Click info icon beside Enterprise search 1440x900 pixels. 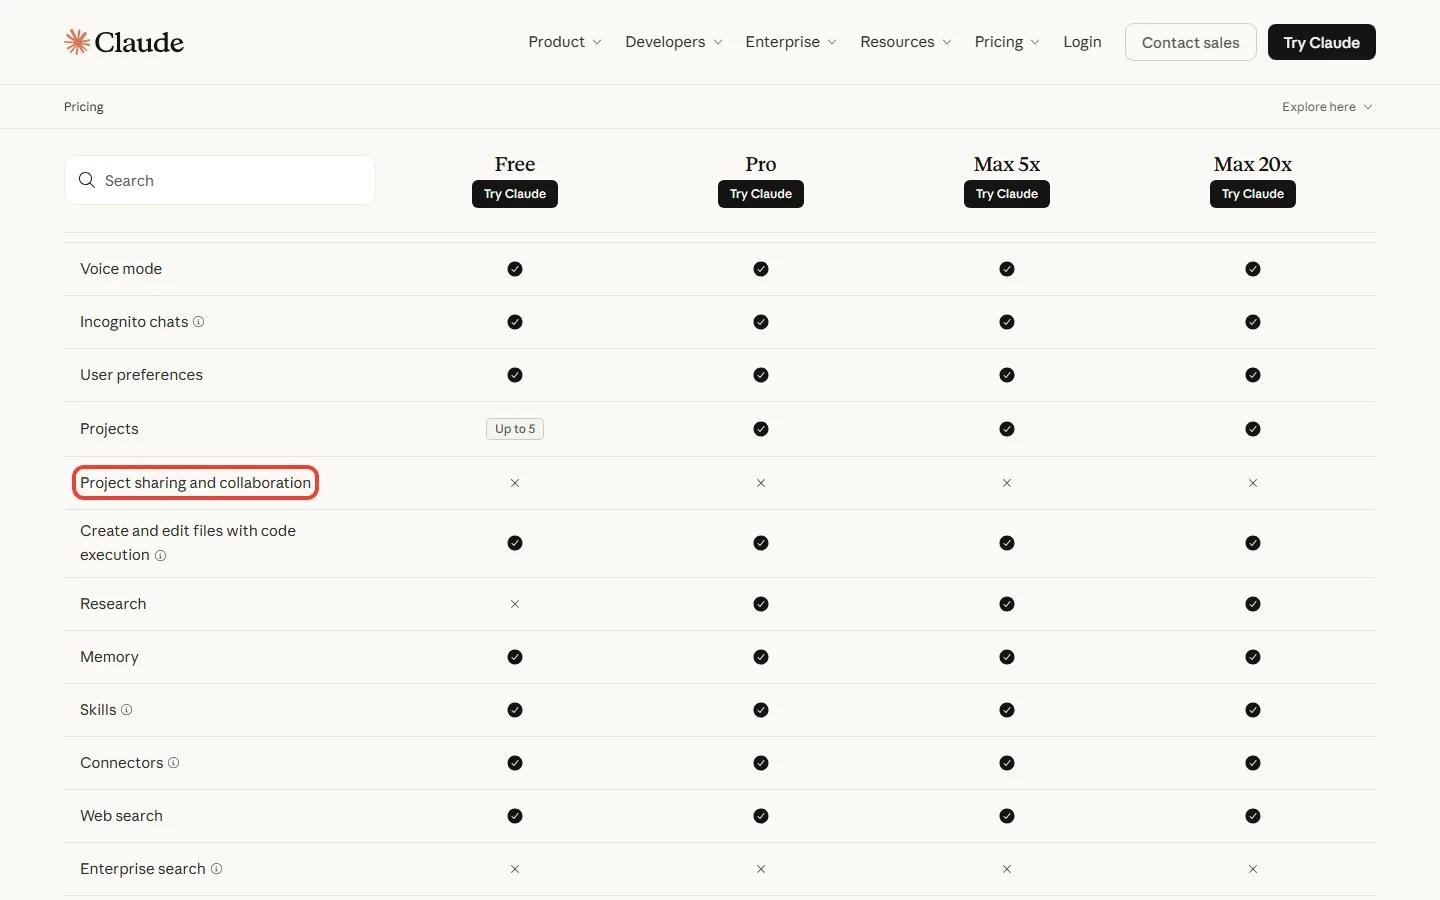click(216, 869)
